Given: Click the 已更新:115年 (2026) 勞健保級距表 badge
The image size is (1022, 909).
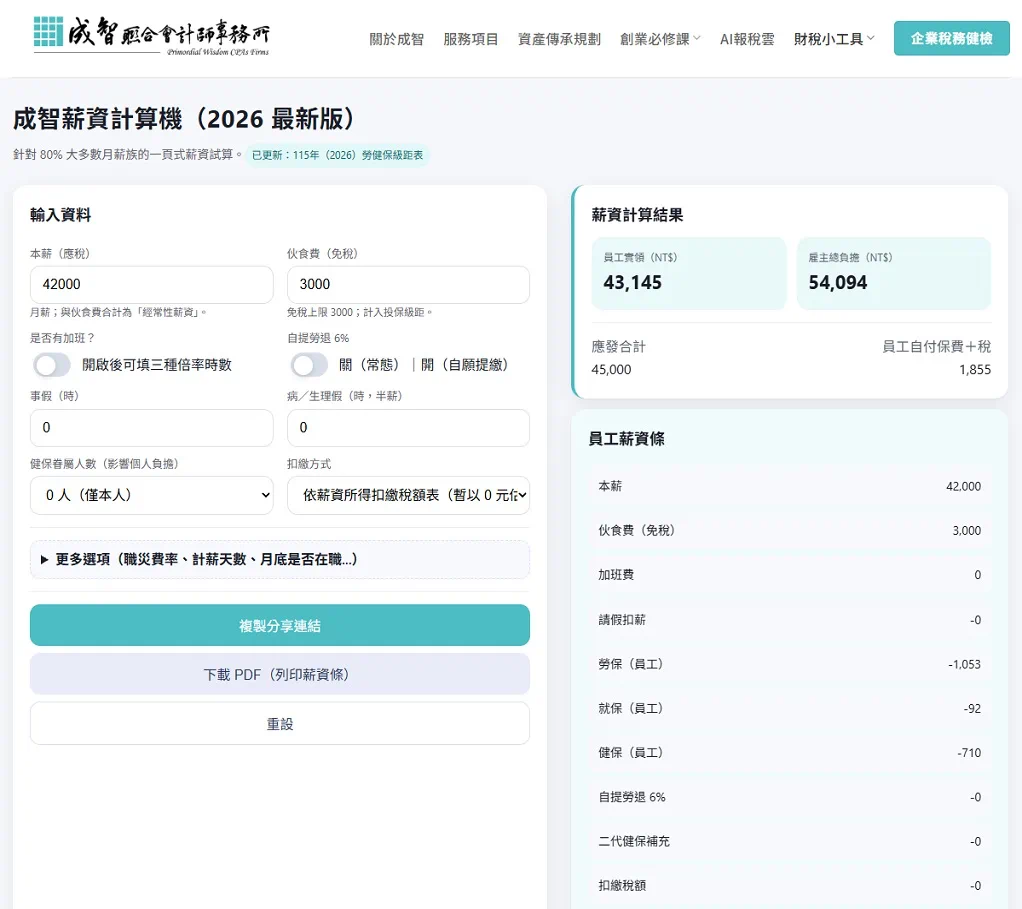Looking at the screenshot, I should pos(338,155).
